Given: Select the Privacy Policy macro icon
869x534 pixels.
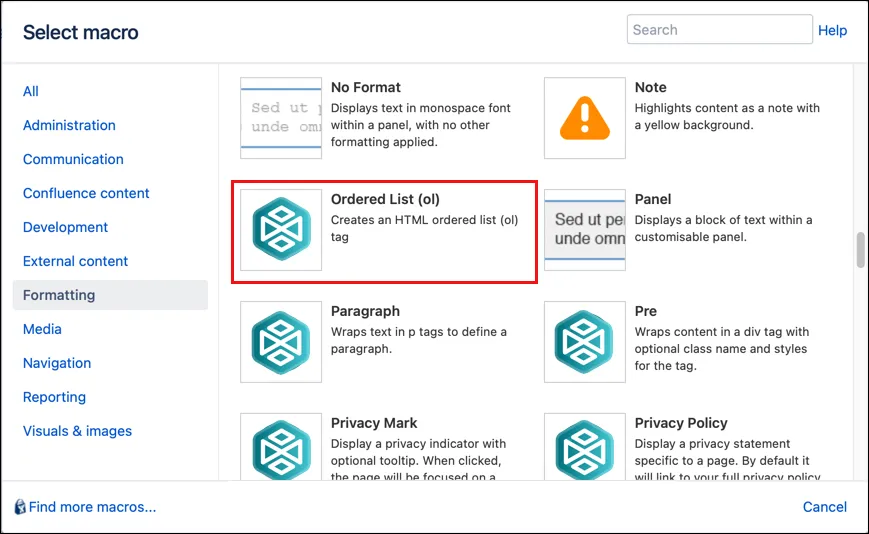Looking at the screenshot, I should tap(585, 446).
